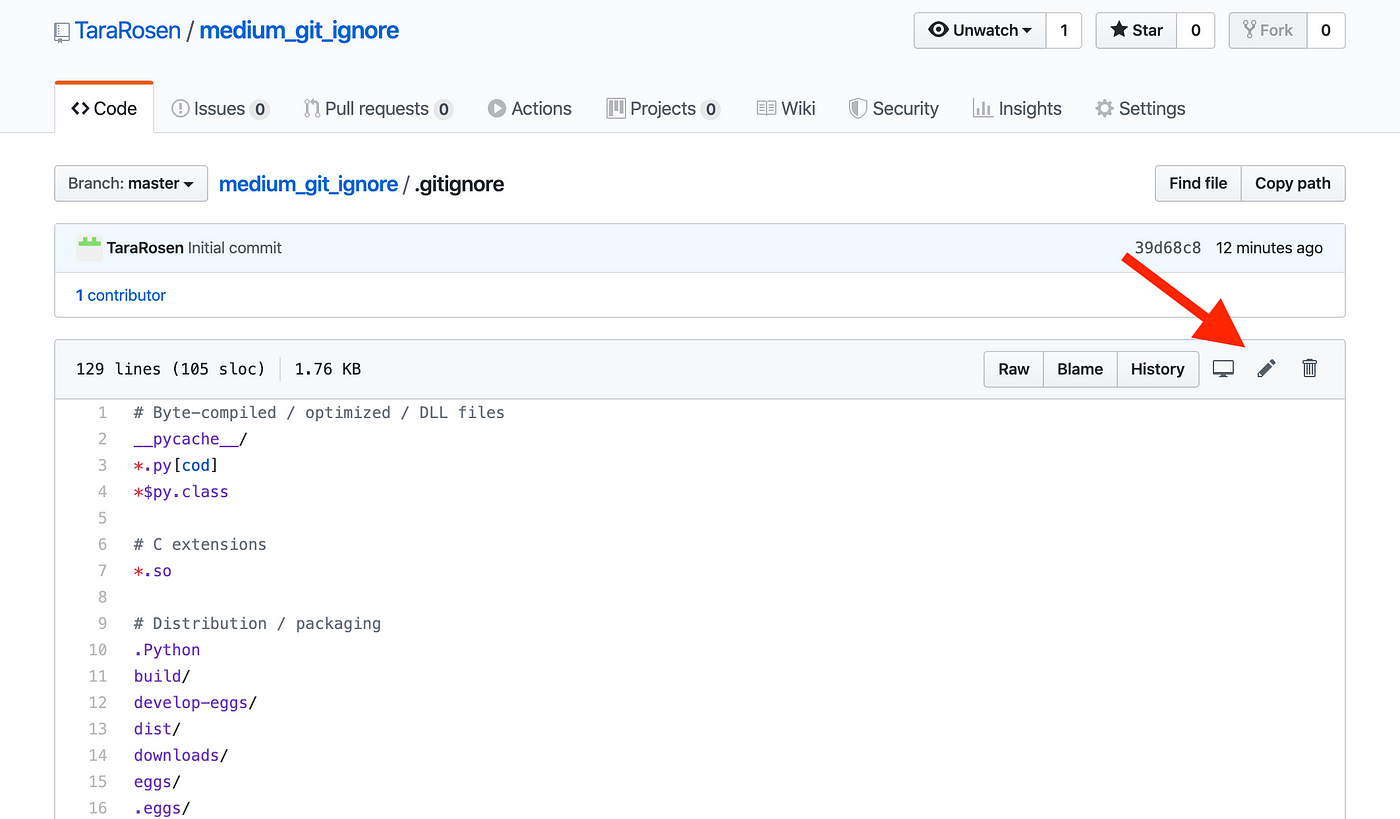Screen dimensions: 1400x819
Task: Open the Blame view
Action: click(x=1080, y=369)
